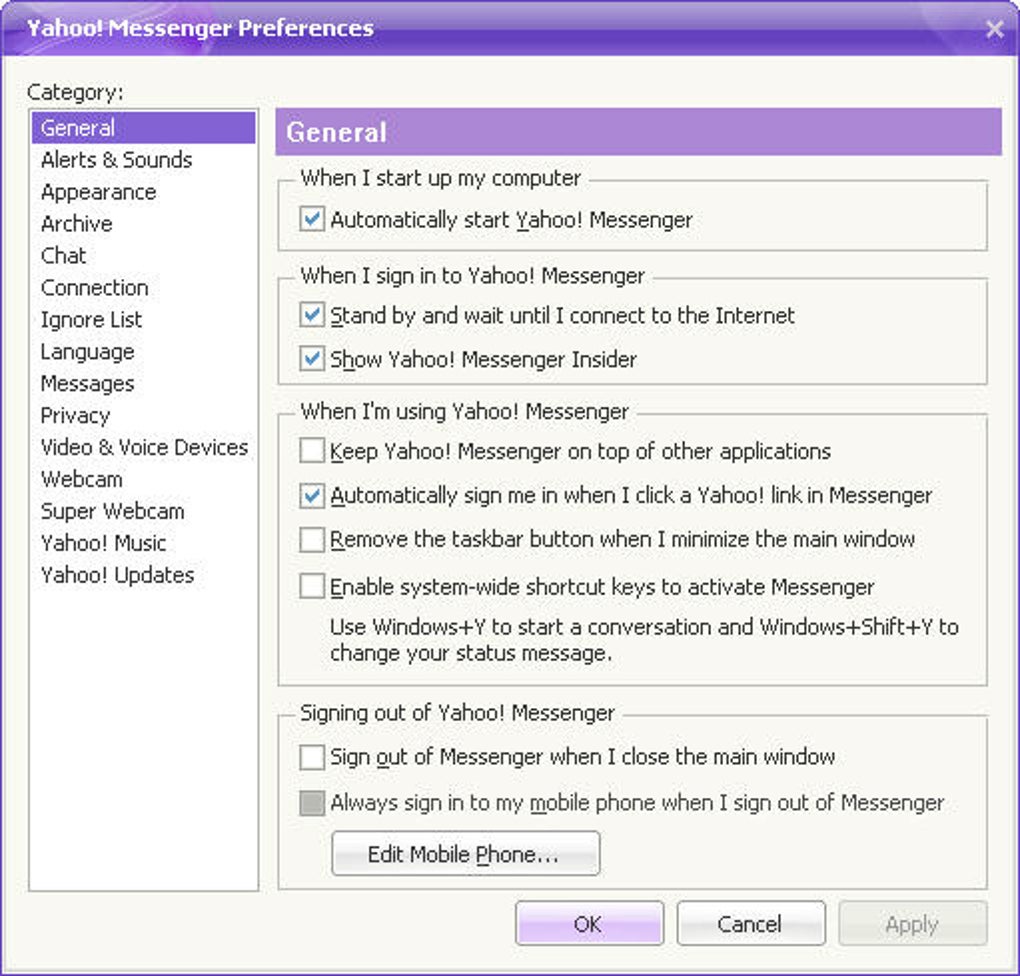The image size is (1020, 976).
Task: Toggle Automatically sign me in checkbox
Action: 312,496
